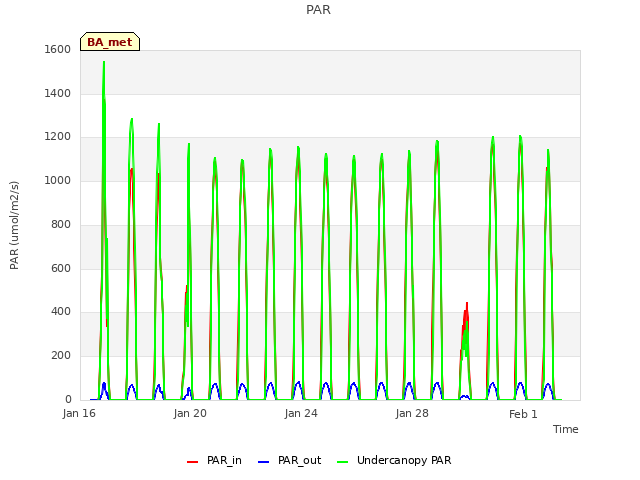Click the Jan 16 x-axis tick label

click(x=79, y=413)
